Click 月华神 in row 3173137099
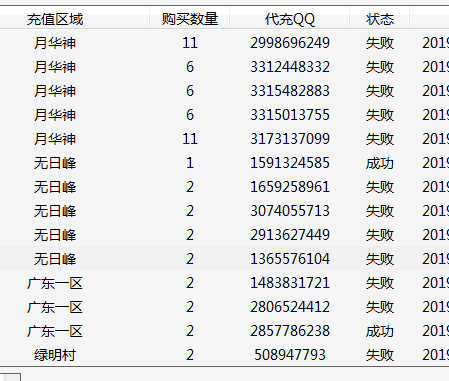449x381 pixels. click(55, 139)
